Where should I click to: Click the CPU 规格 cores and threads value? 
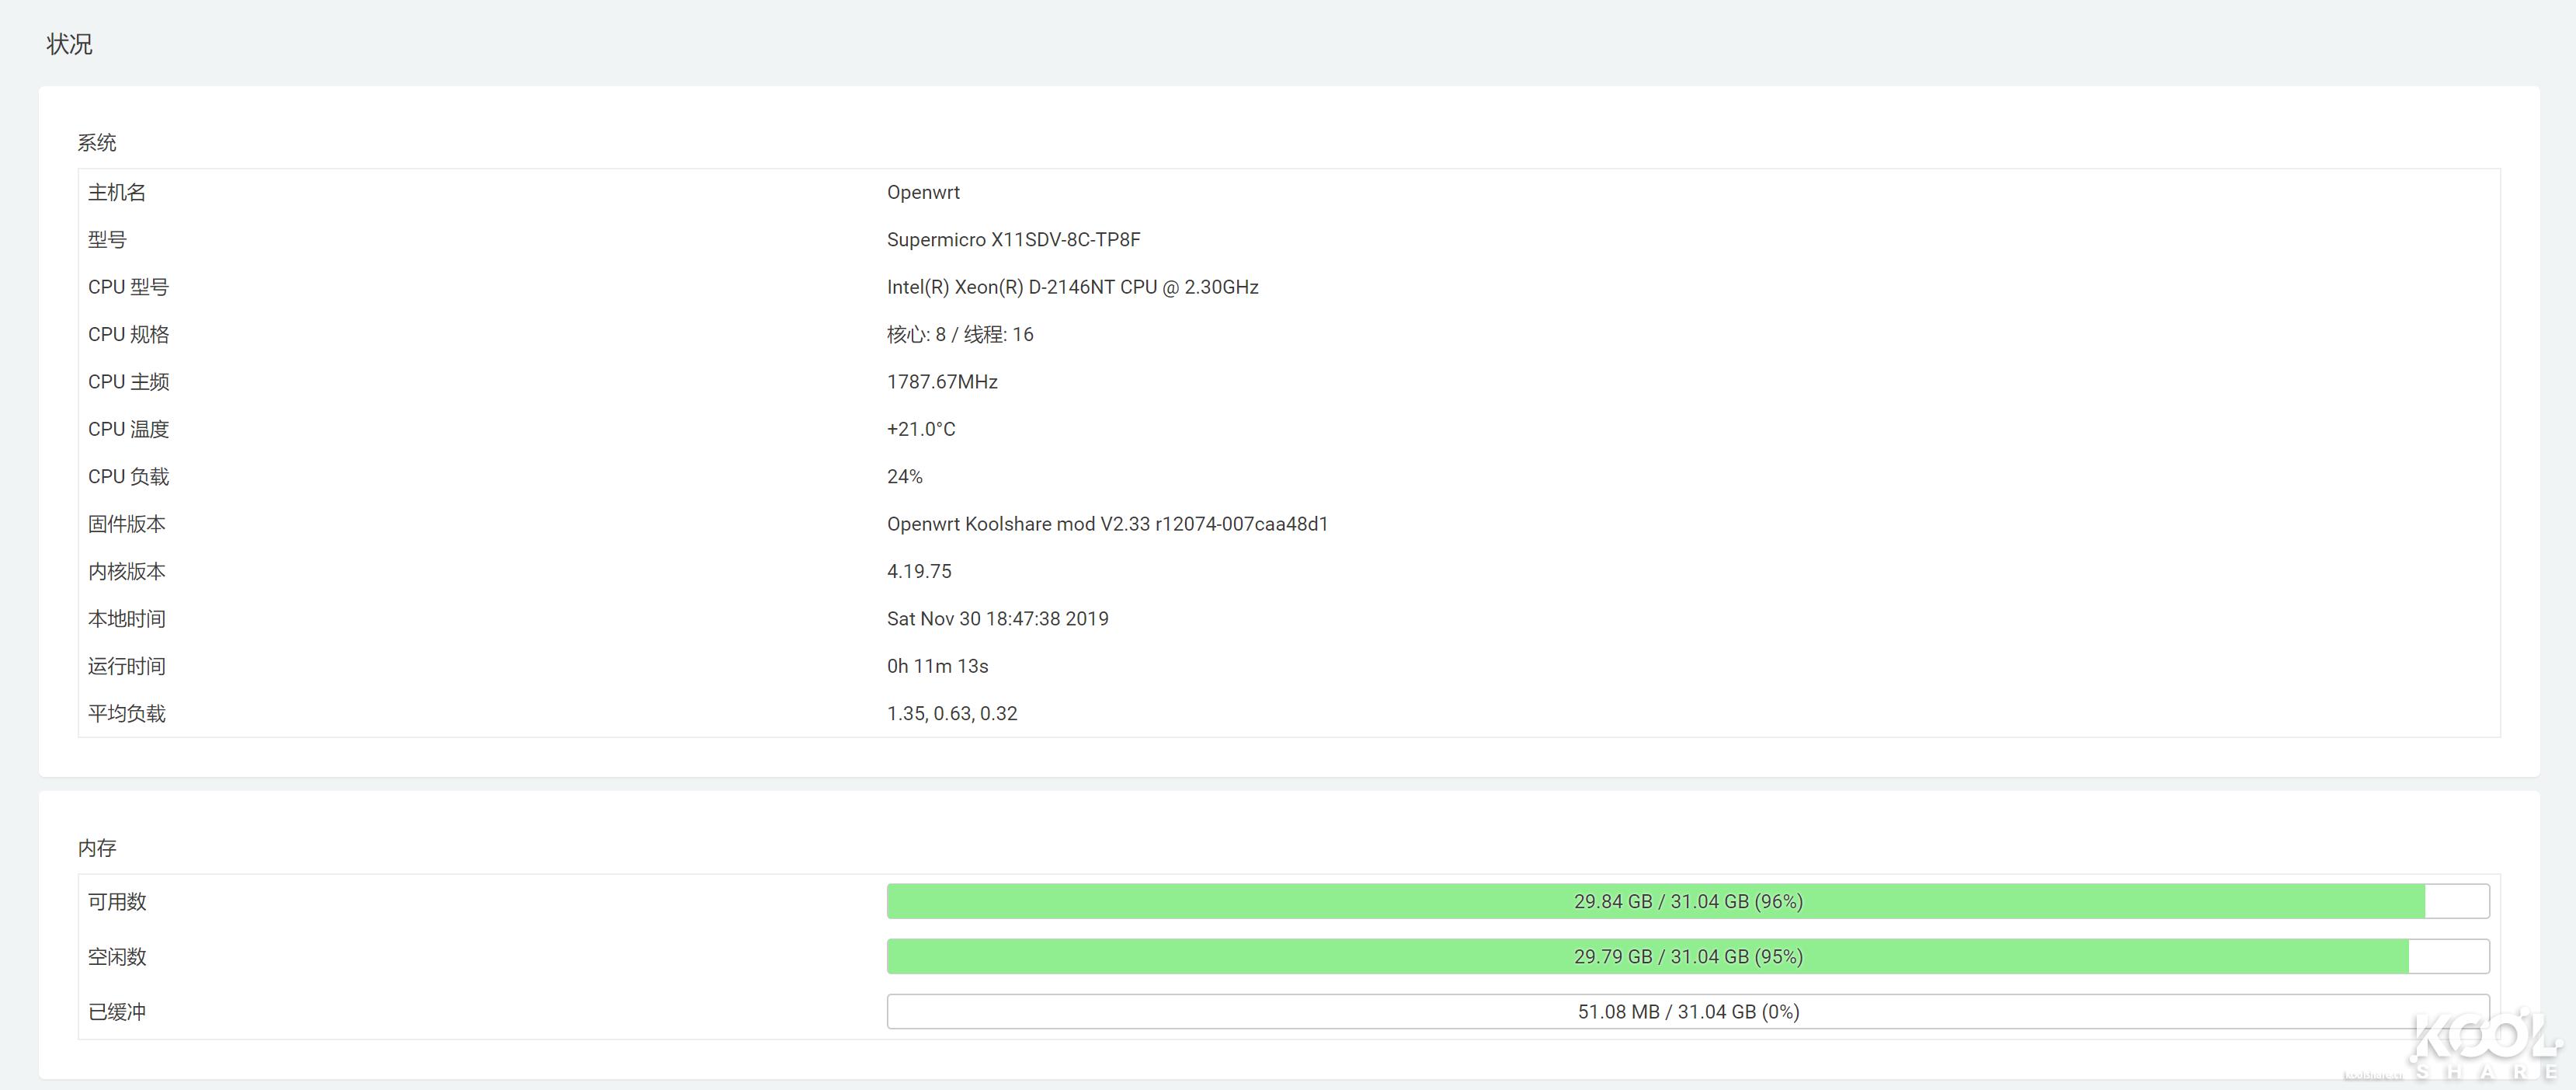point(959,334)
